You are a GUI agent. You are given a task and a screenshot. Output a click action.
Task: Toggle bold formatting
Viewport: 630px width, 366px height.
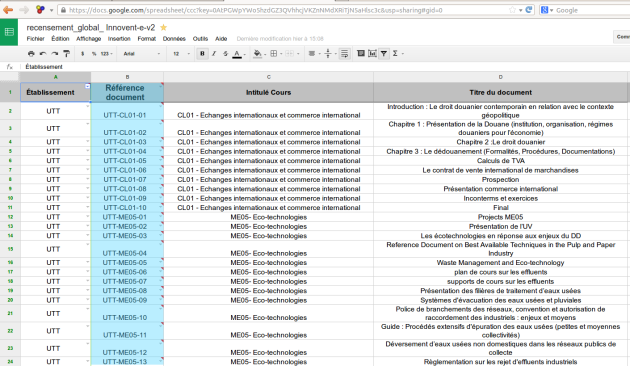(x=202, y=53)
